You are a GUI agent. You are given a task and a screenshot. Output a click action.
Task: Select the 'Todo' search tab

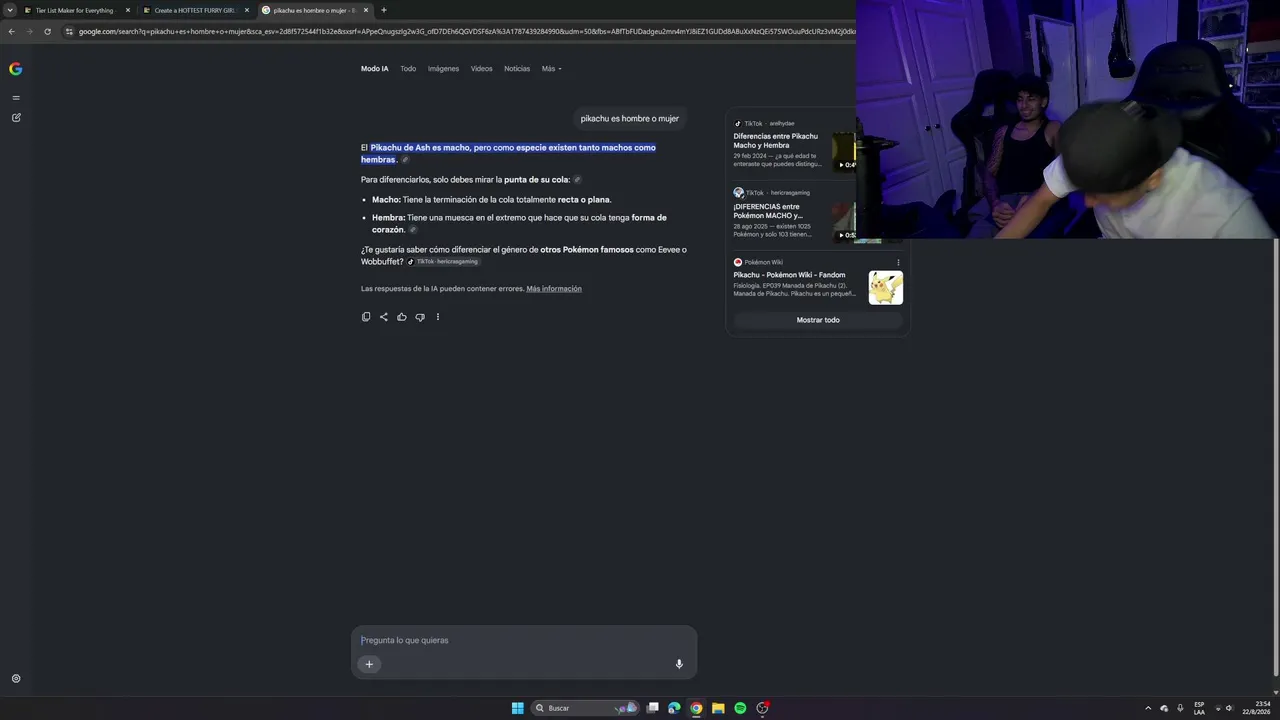click(408, 69)
